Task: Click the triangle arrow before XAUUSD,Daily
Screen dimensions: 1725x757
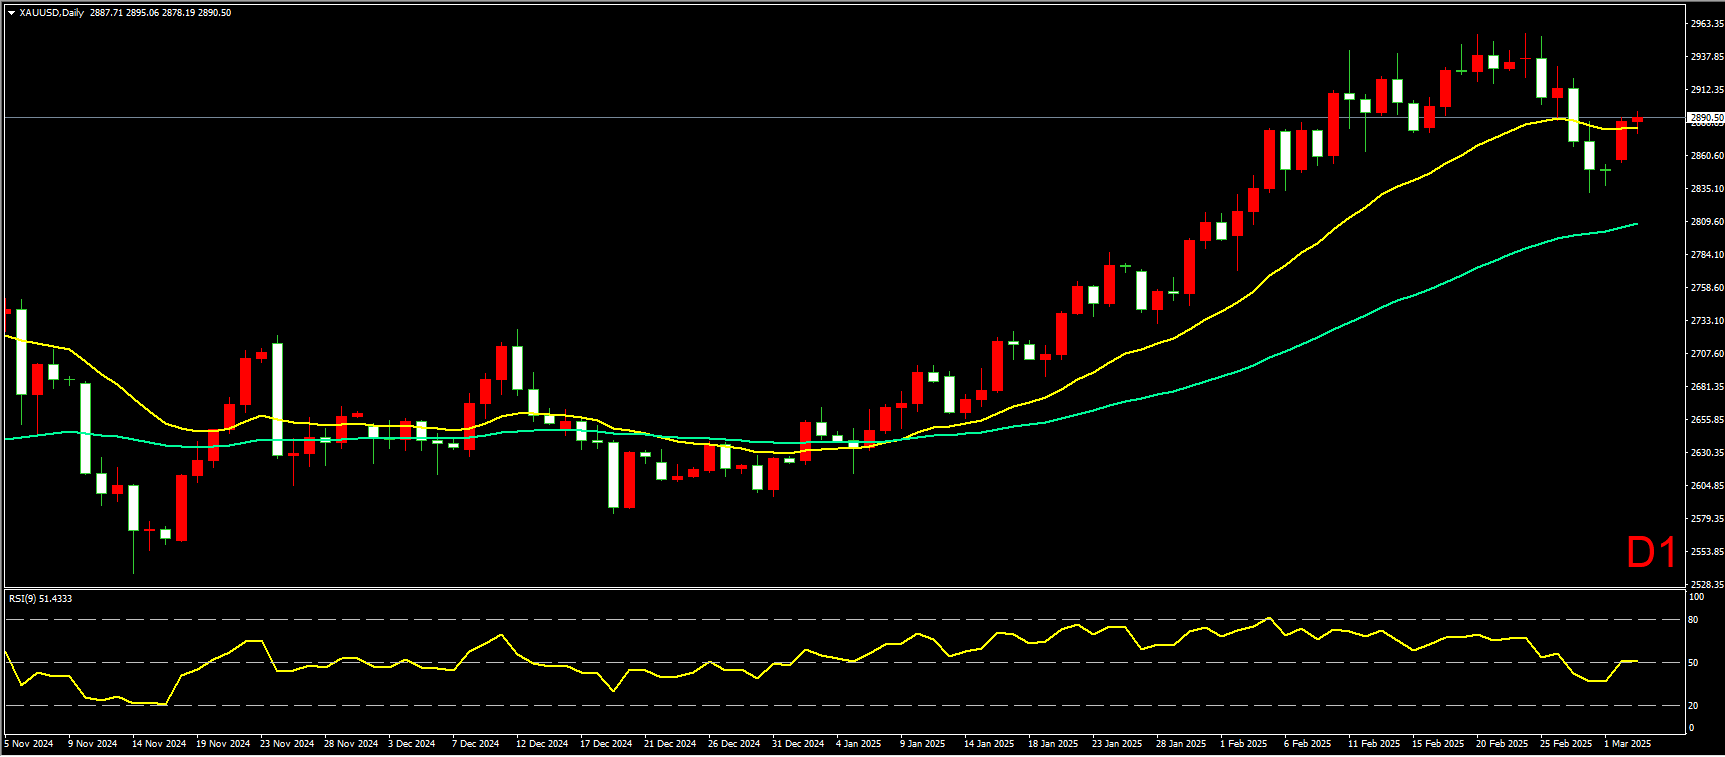Action: click(x=11, y=13)
